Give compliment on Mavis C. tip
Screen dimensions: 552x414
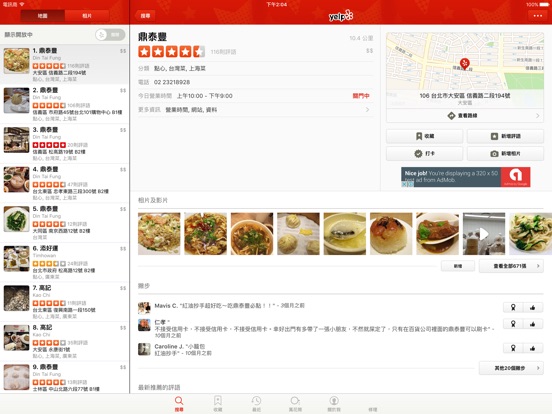click(513, 307)
